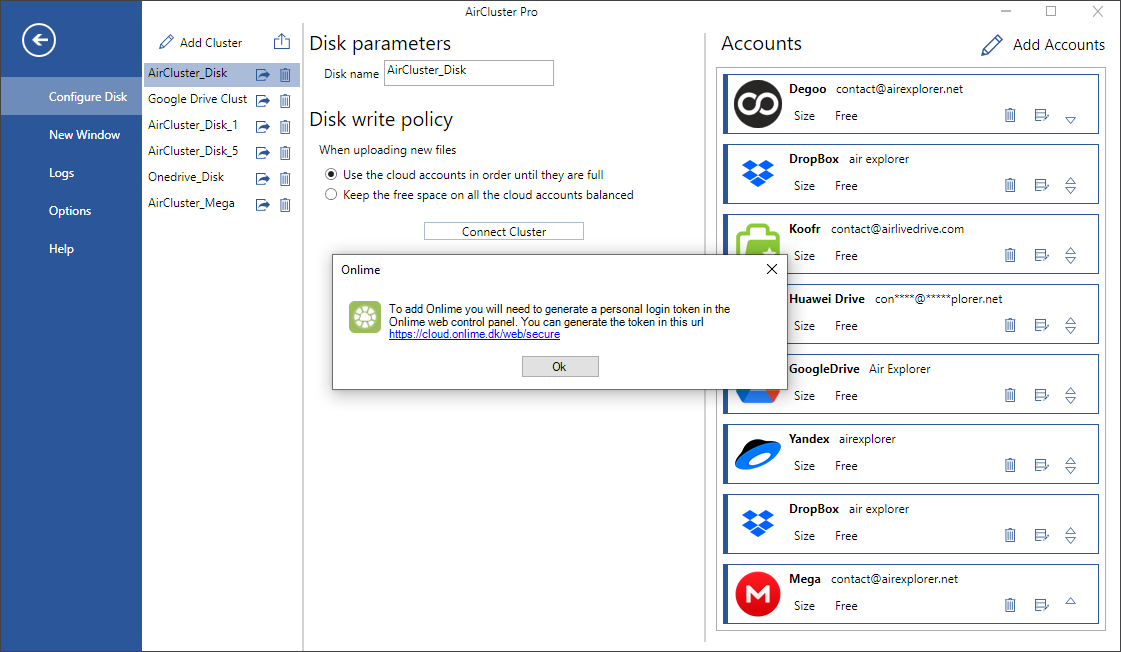Click Ok on the Onlime dialog
This screenshot has height=652, width=1121.
pyautogui.click(x=560, y=366)
